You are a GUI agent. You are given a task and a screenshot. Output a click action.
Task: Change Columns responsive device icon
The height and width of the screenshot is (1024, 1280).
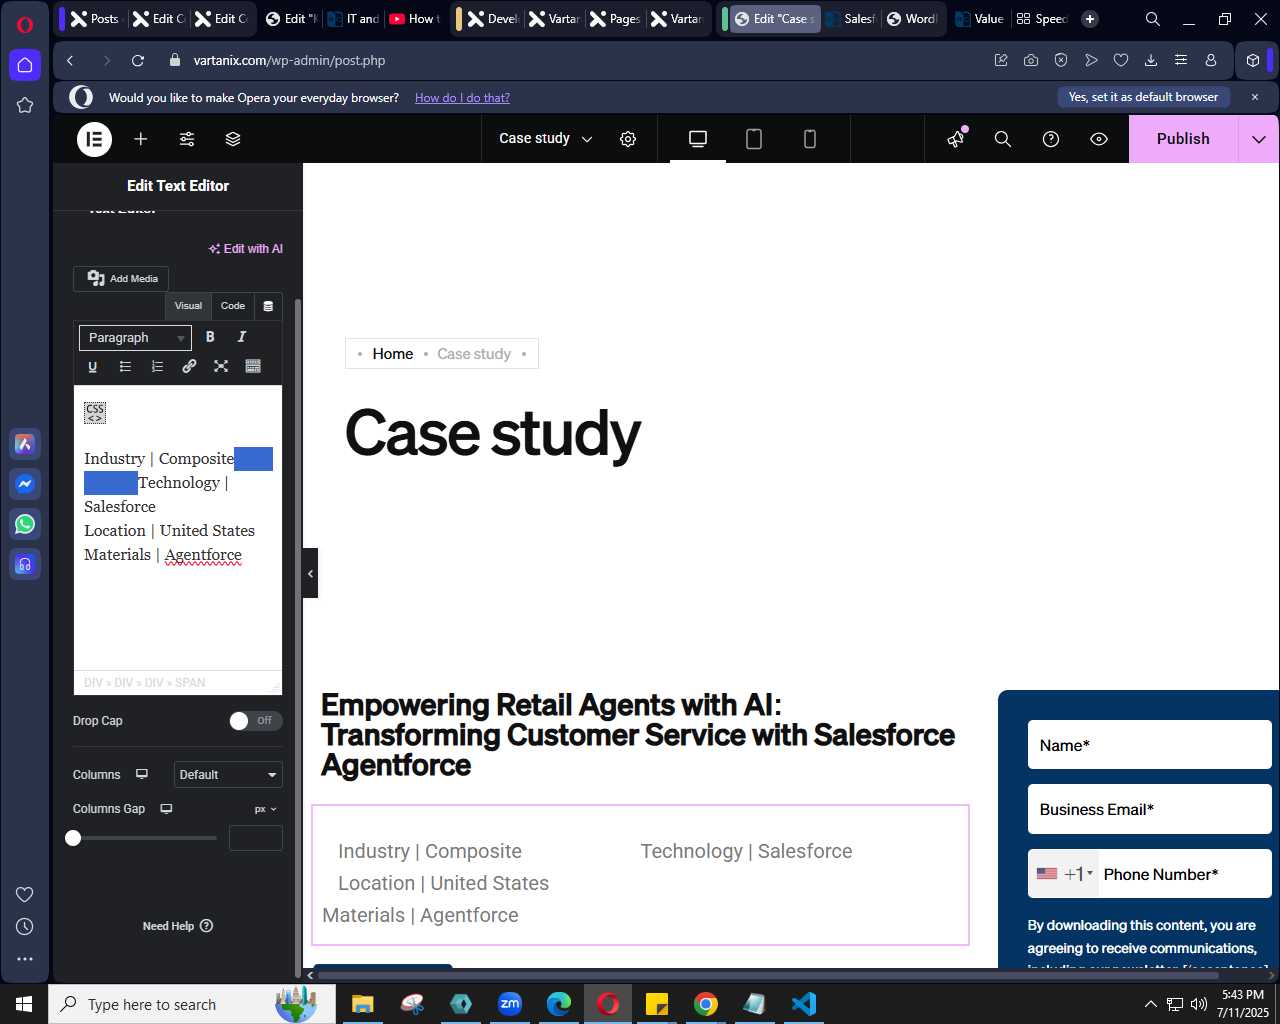click(x=142, y=775)
